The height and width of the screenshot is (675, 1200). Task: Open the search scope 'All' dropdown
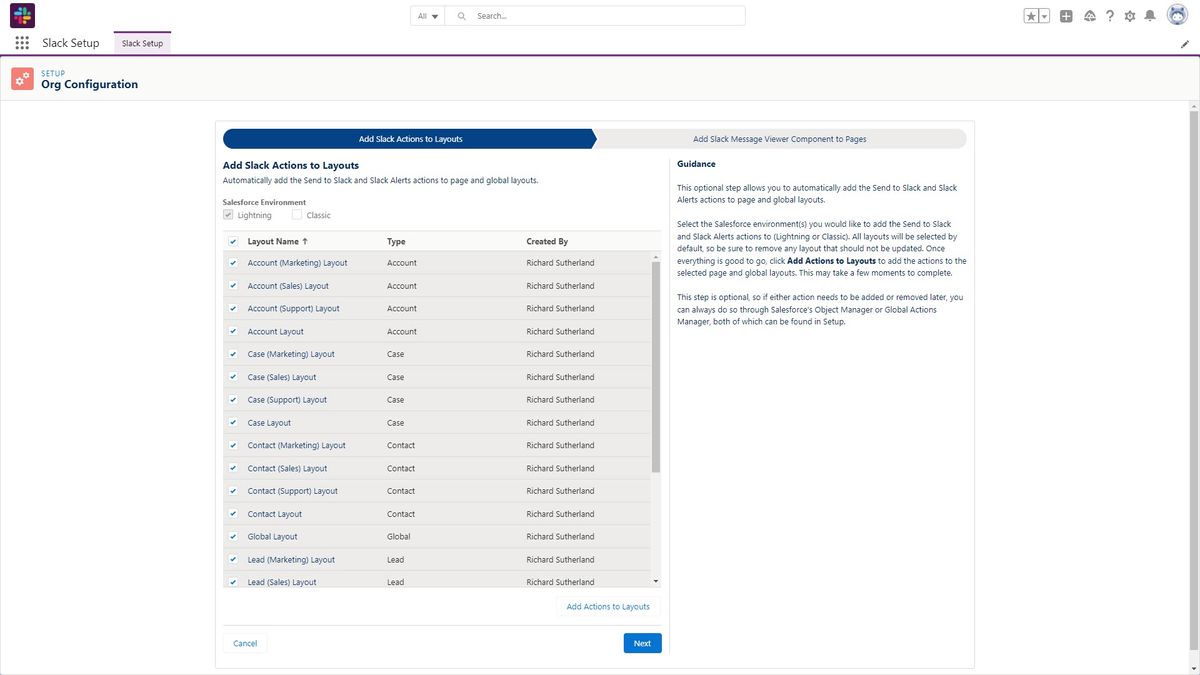pos(427,15)
